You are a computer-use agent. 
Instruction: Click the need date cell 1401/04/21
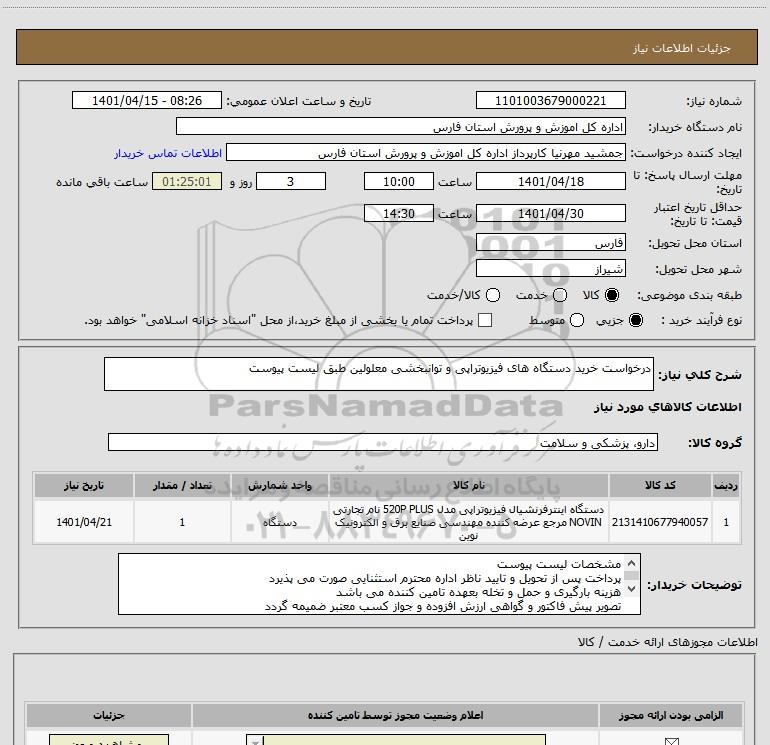(84, 522)
